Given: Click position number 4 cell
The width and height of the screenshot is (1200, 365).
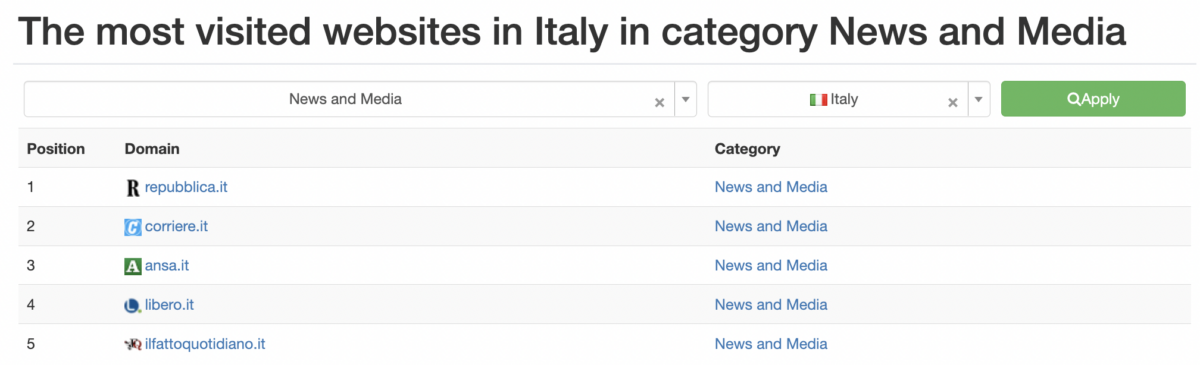Looking at the screenshot, I should coord(31,304).
